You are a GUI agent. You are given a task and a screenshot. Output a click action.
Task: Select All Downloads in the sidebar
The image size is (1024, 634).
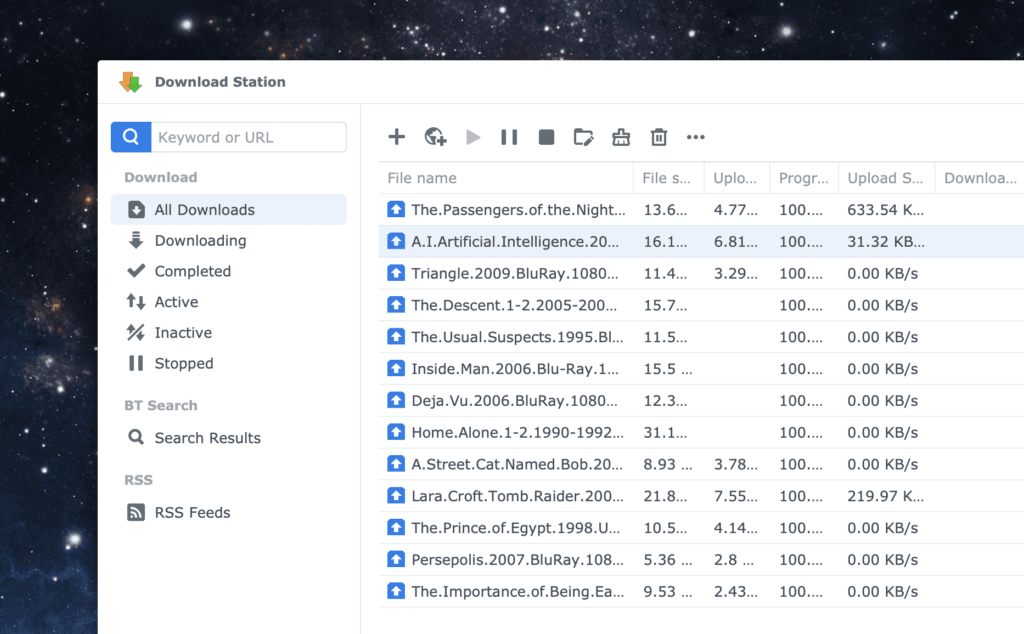tap(204, 210)
